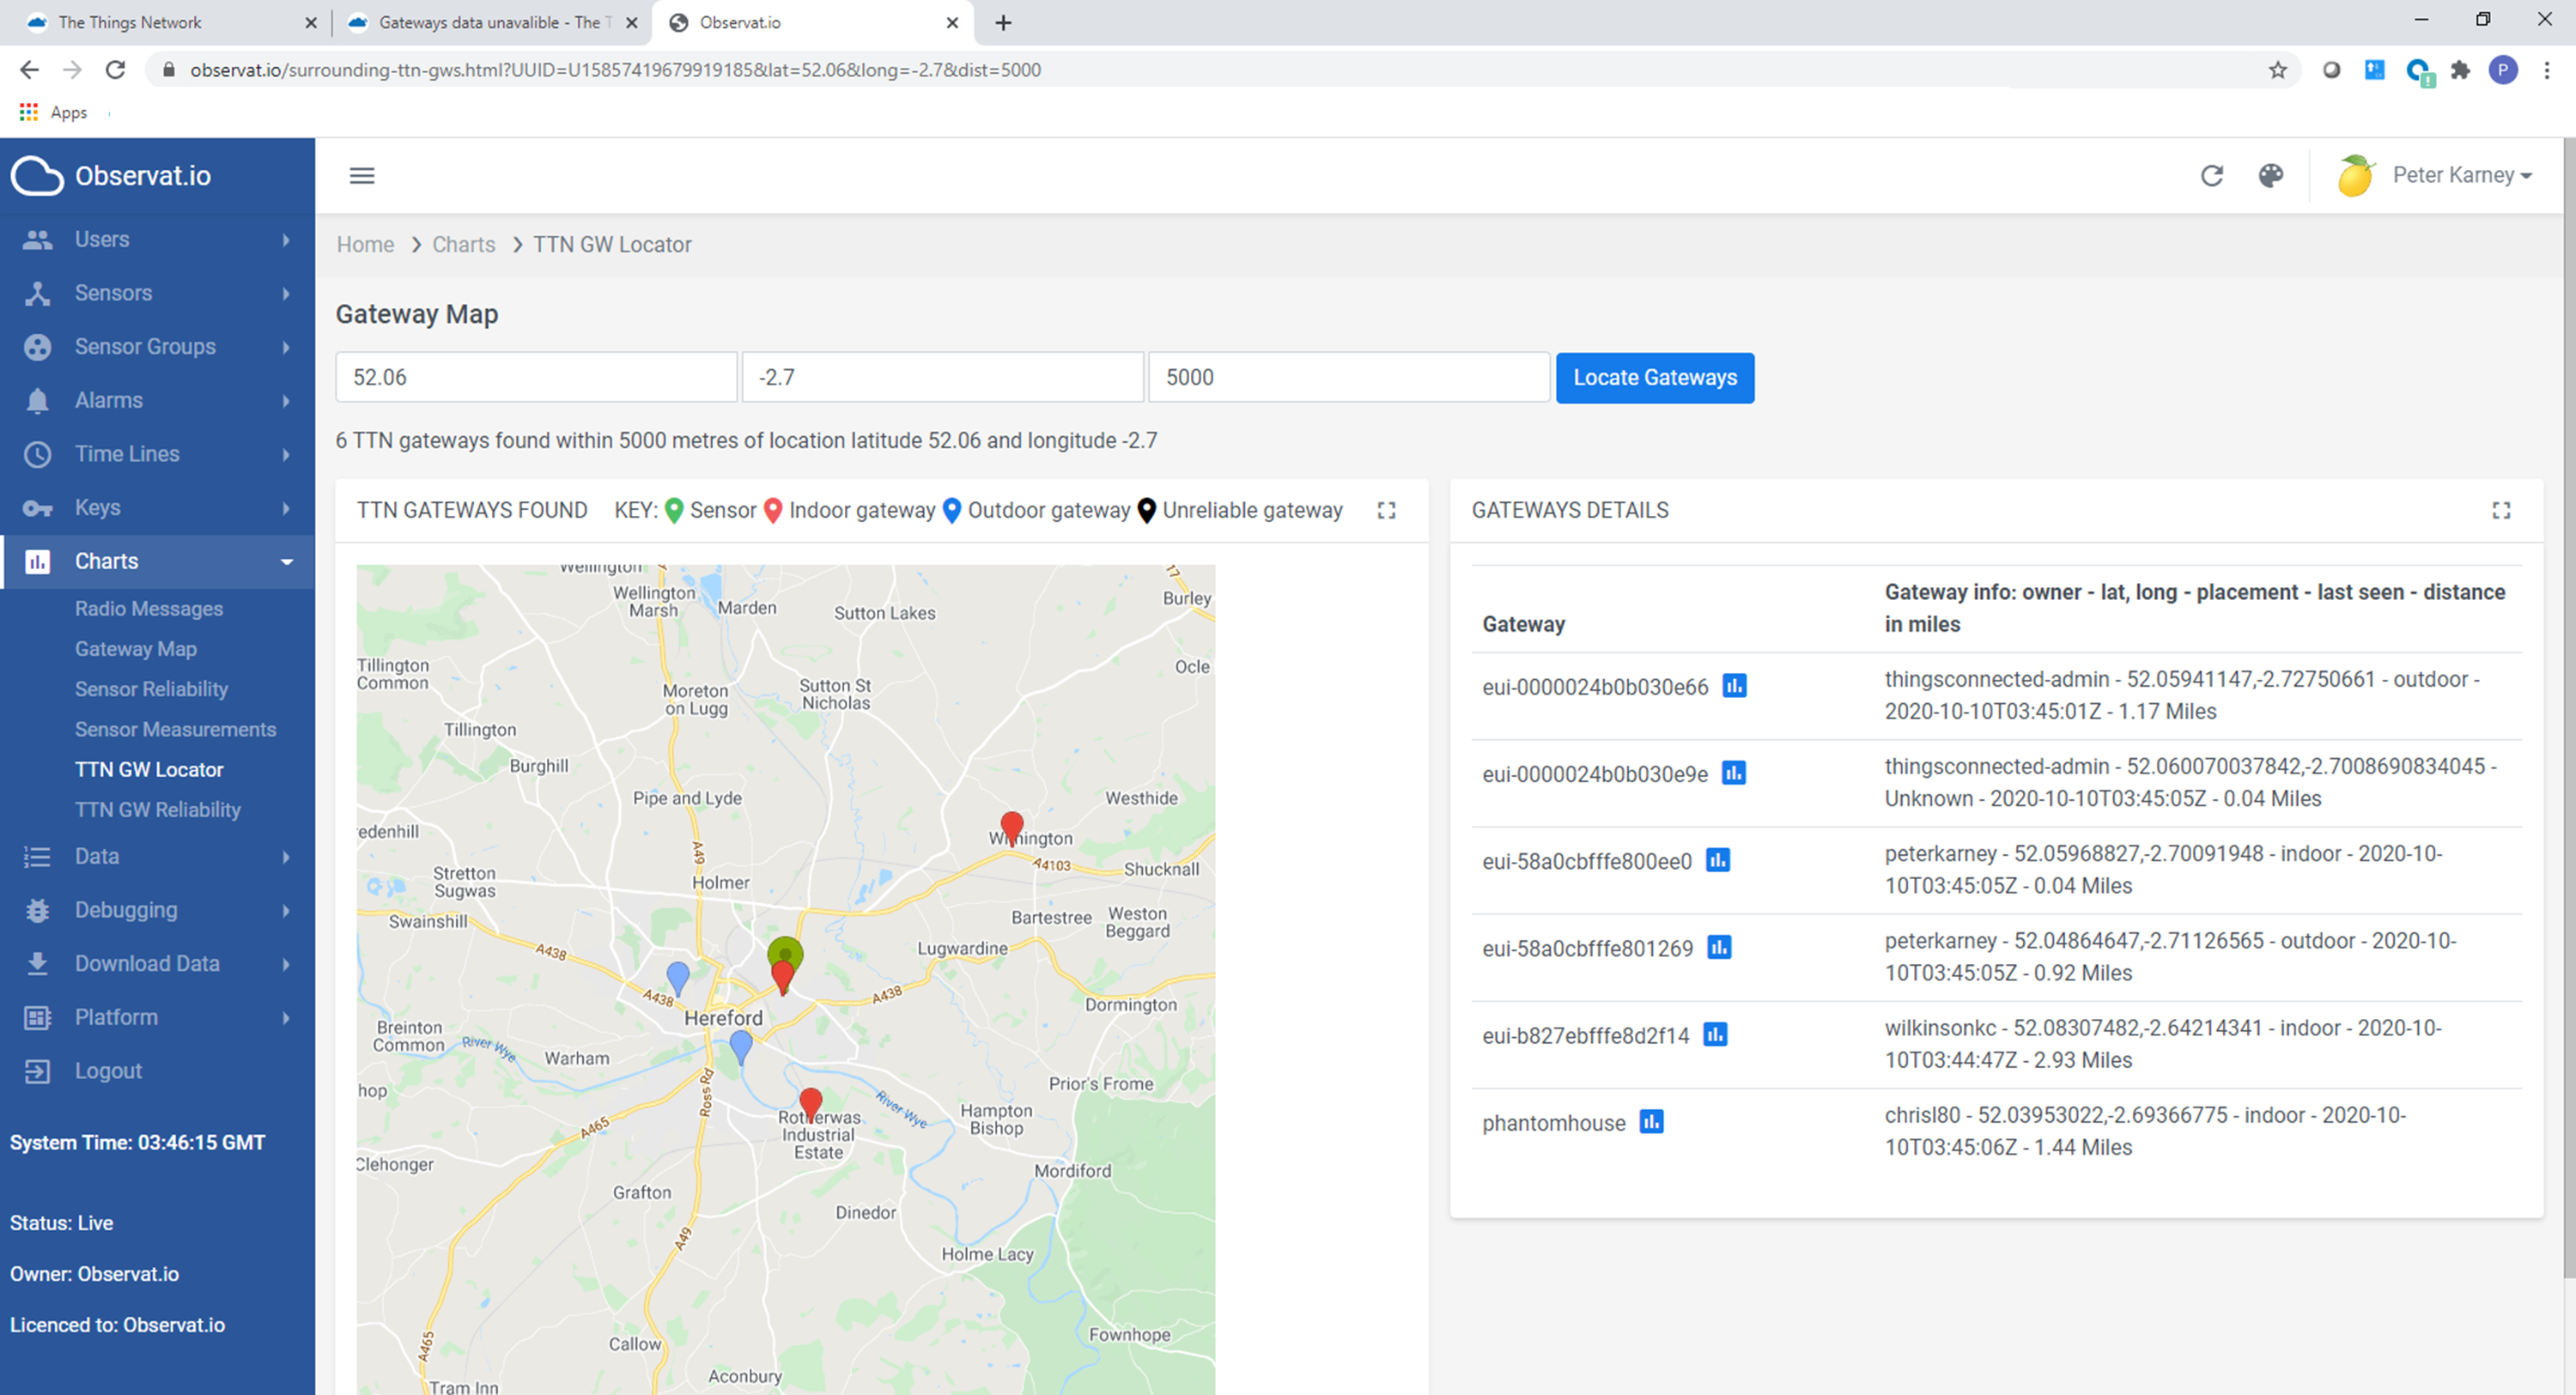Collapse the Charts sidebar menu

[157, 561]
